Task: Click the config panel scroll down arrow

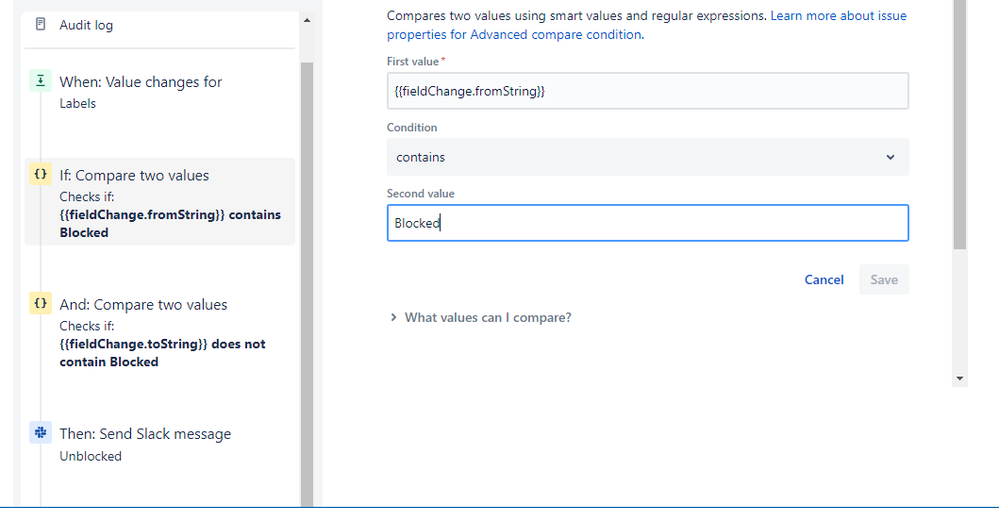Action: tap(959, 379)
